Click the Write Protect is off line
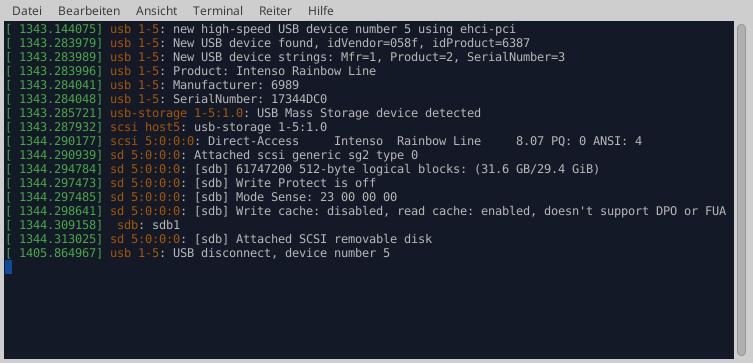The width and height of the screenshot is (753, 363). [x=191, y=183]
